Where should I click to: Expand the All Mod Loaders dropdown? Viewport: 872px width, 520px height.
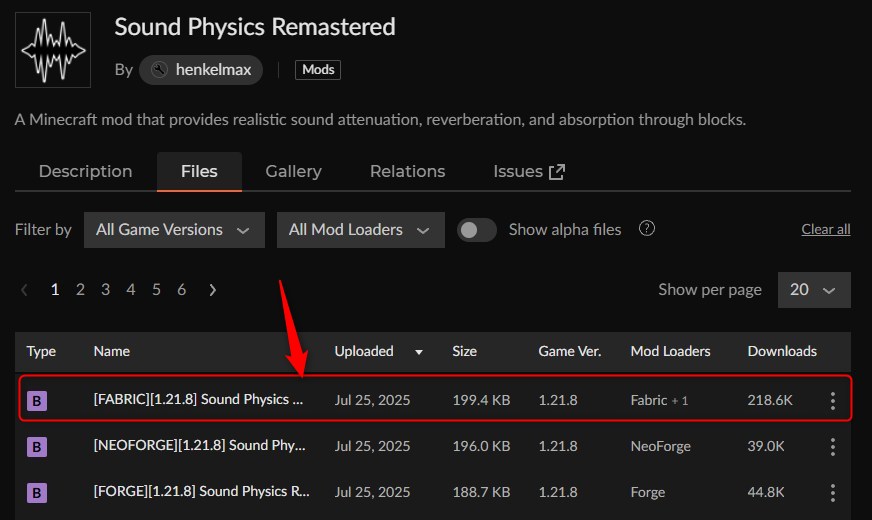[x=360, y=230]
